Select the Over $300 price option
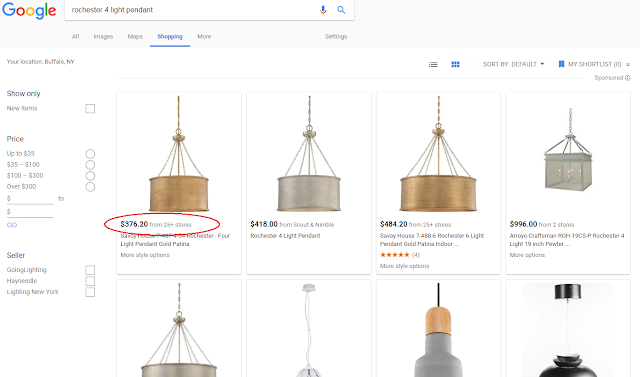Viewport: 640px width, 377px height. tap(90, 187)
